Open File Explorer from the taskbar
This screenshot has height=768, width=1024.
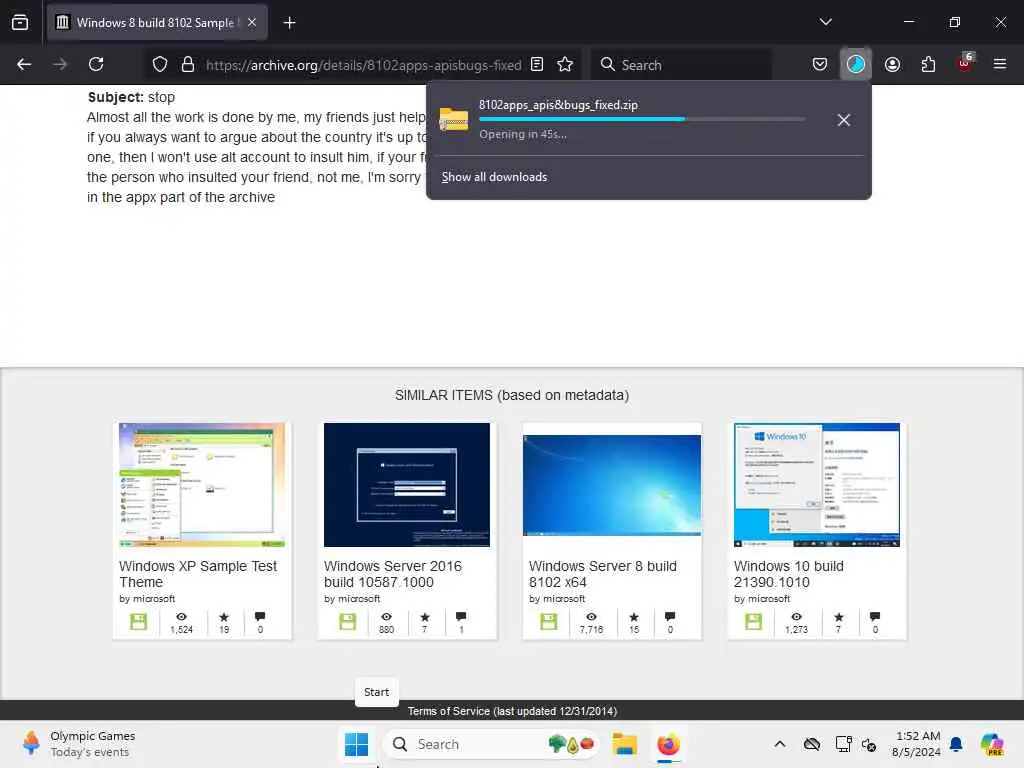(x=624, y=744)
